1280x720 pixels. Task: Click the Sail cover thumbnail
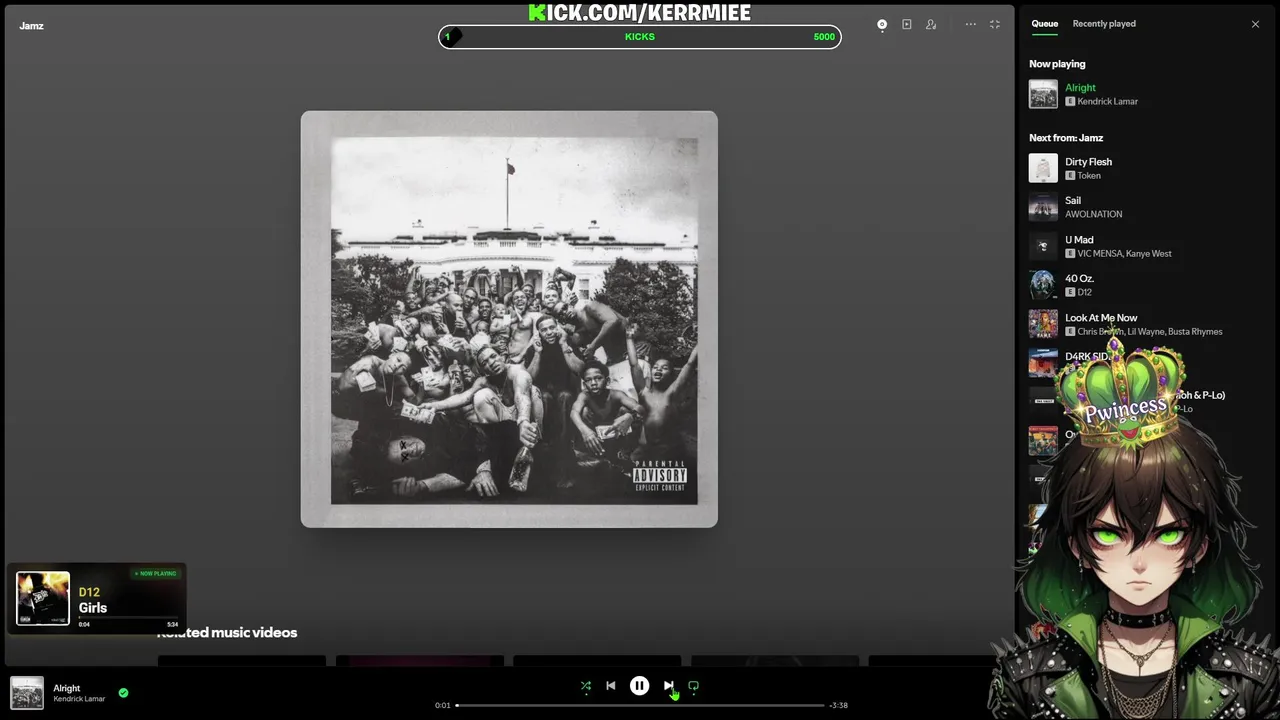1043,207
